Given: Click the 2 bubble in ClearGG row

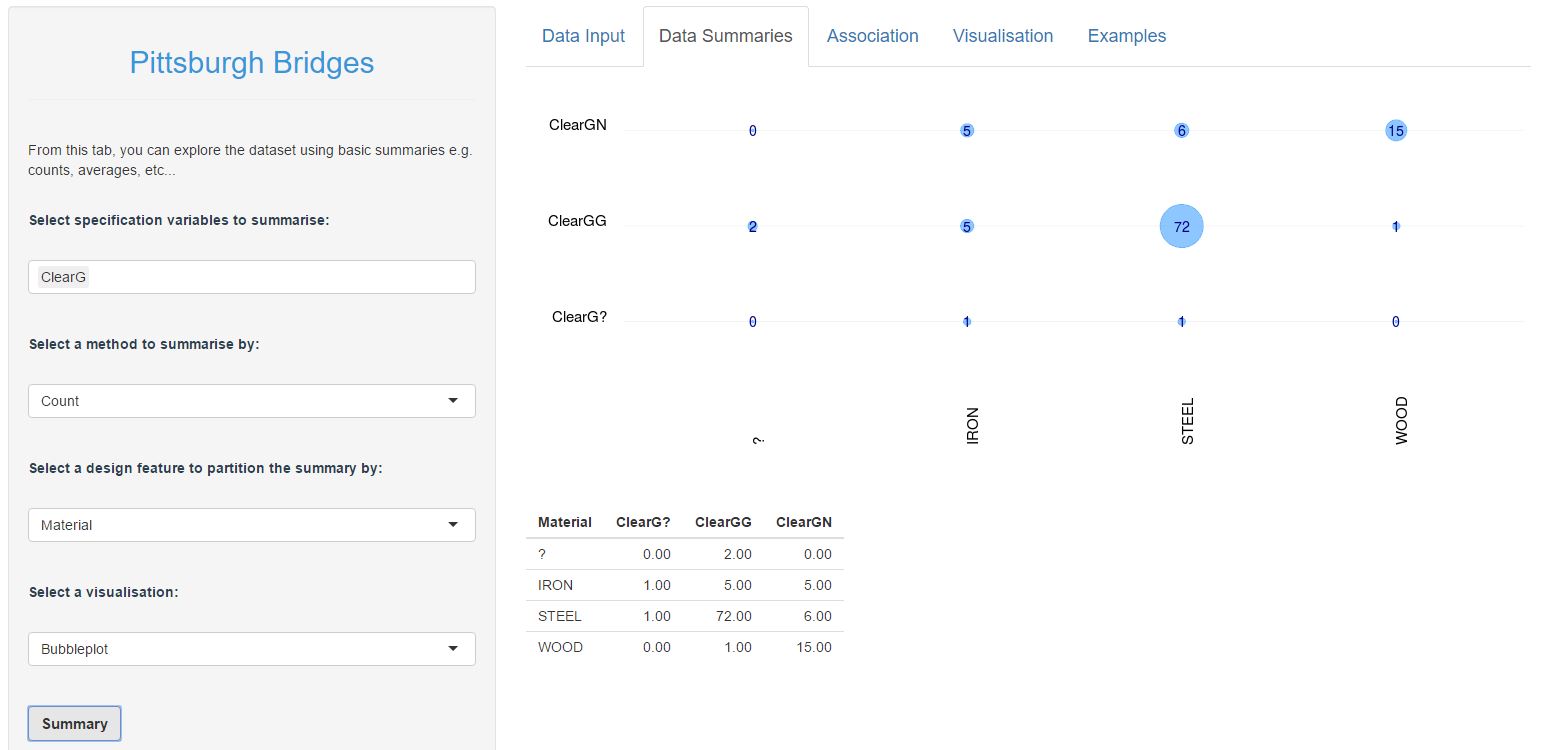Looking at the screenshot, I should [752, 226].
